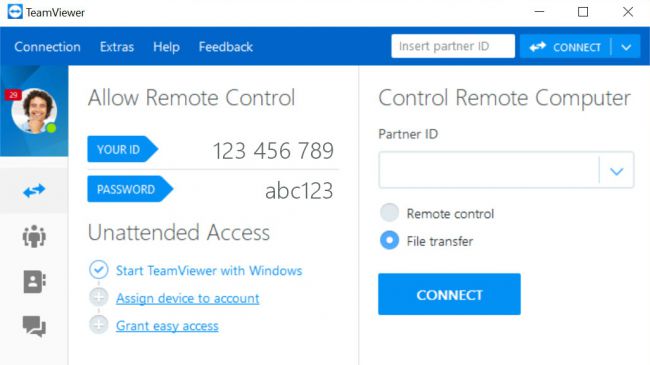This screenshot has width=650, height=365.
Task: Open the Assign device to account link
Action: [188, 298]
